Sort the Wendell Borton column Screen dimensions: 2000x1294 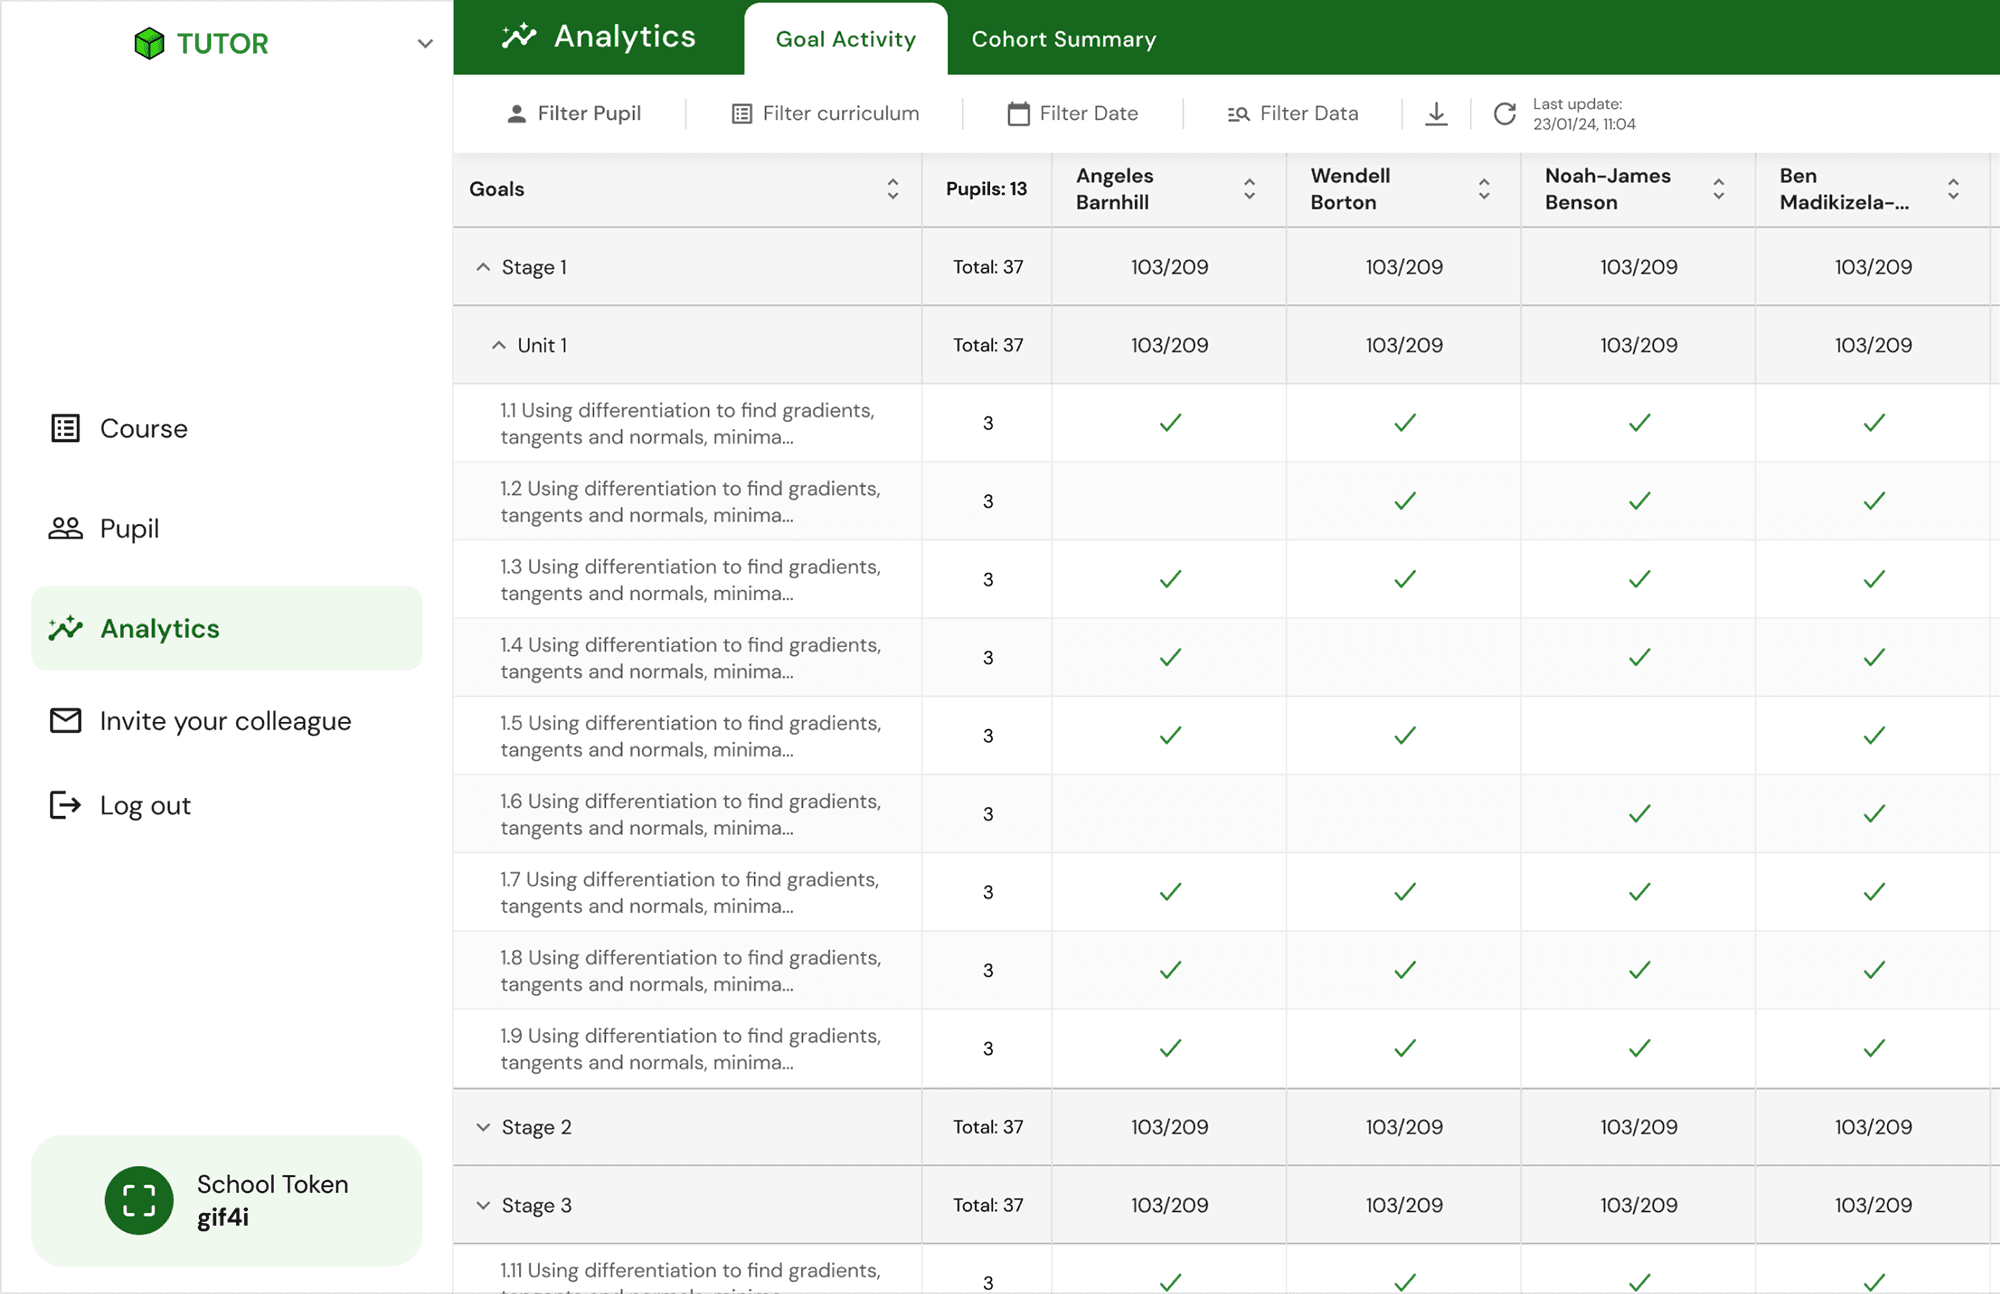point(1484,189)
